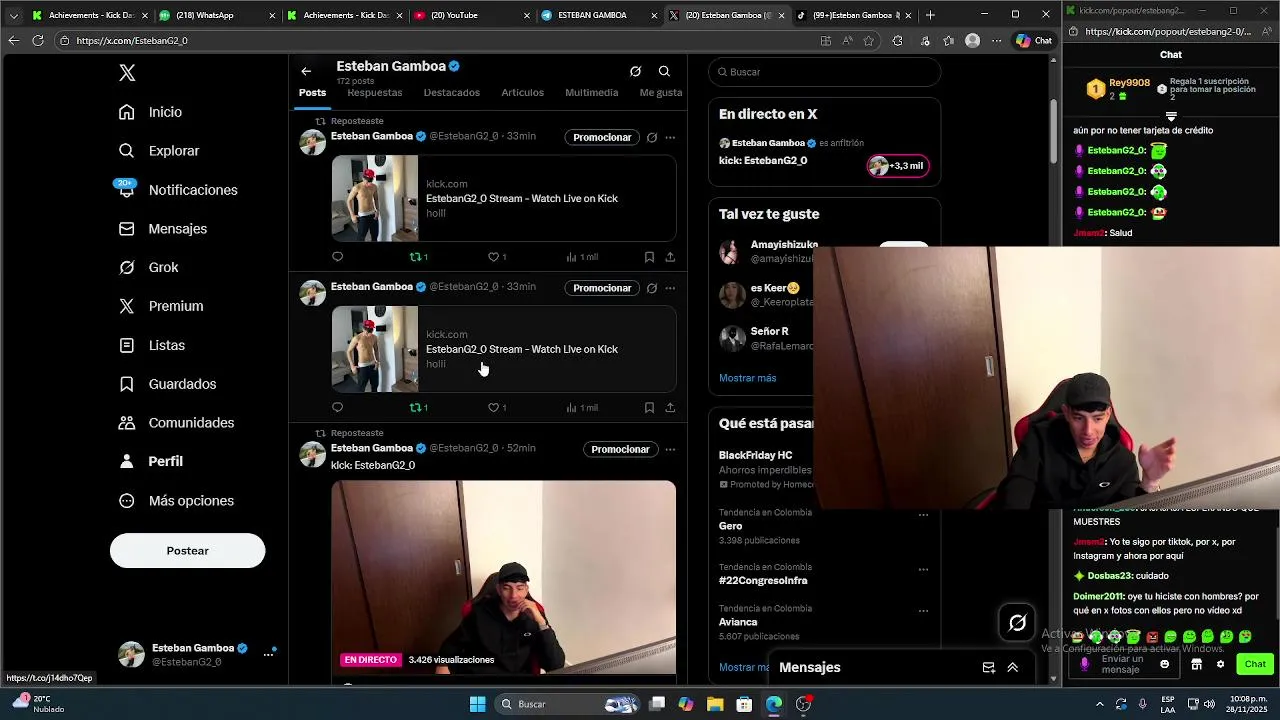Share the second 33min post
The width and height of the screenshot is (1280, 720).
[670, 408]
